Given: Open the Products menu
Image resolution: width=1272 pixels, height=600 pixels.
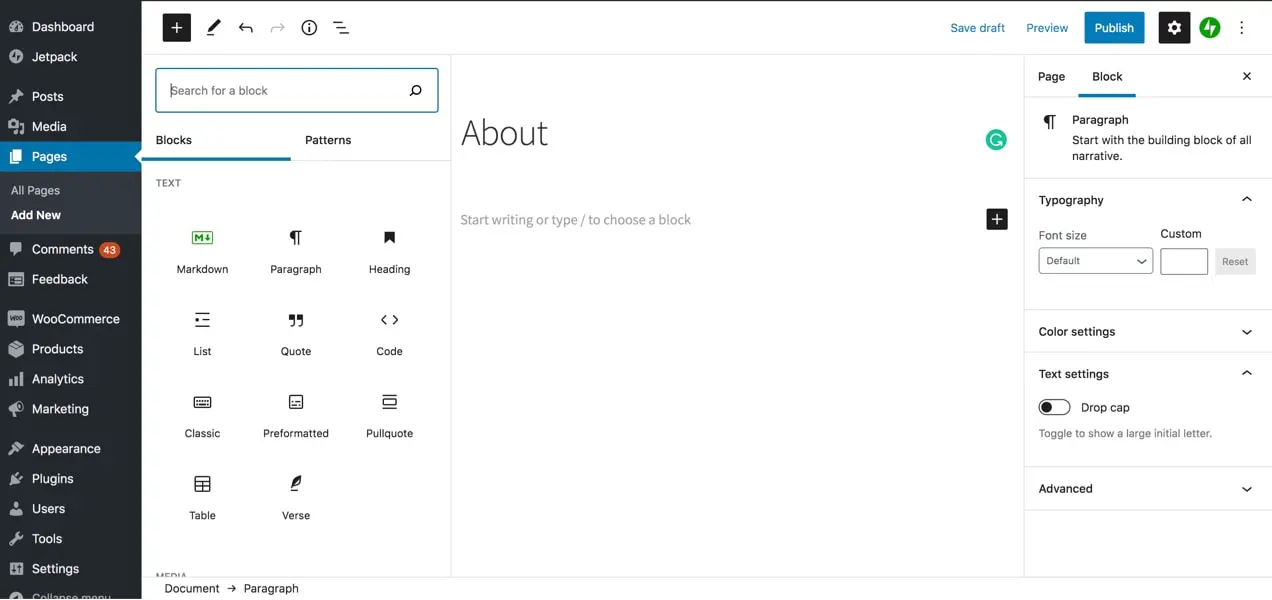Looking at the screenshot, I should pyautogui.click(x=70, y=349).
